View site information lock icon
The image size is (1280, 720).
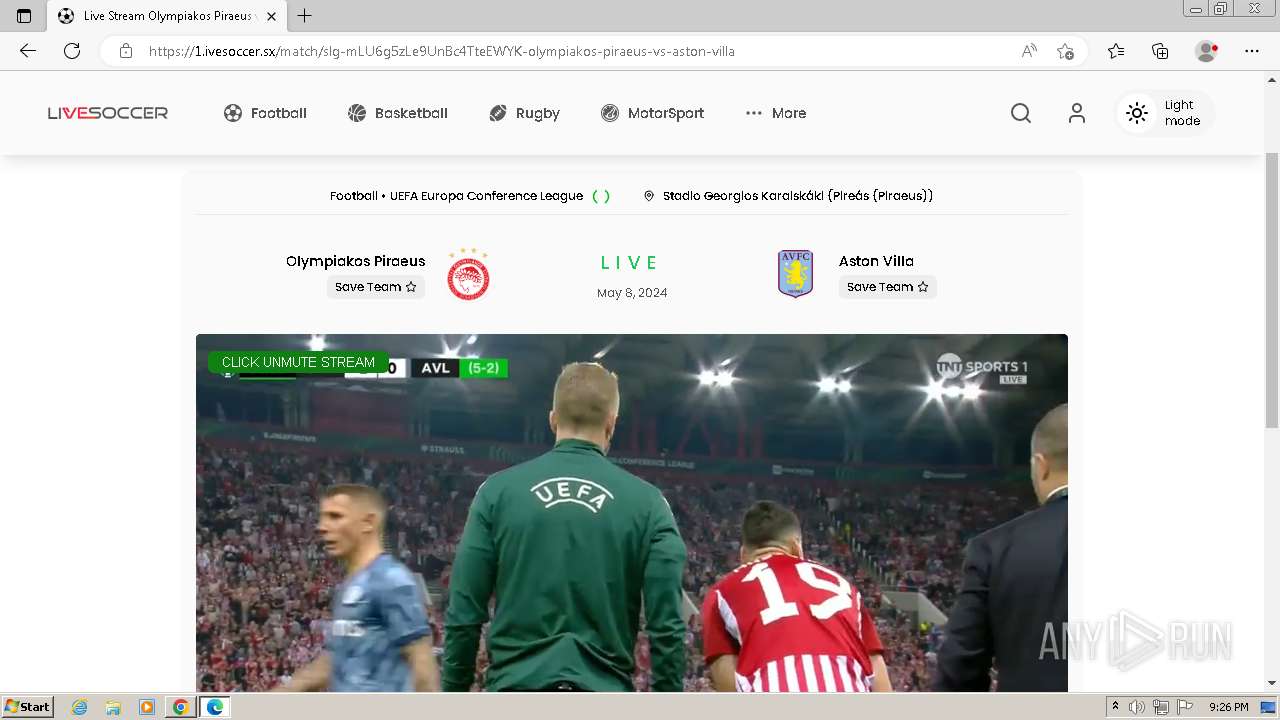[x=126, y=51]
